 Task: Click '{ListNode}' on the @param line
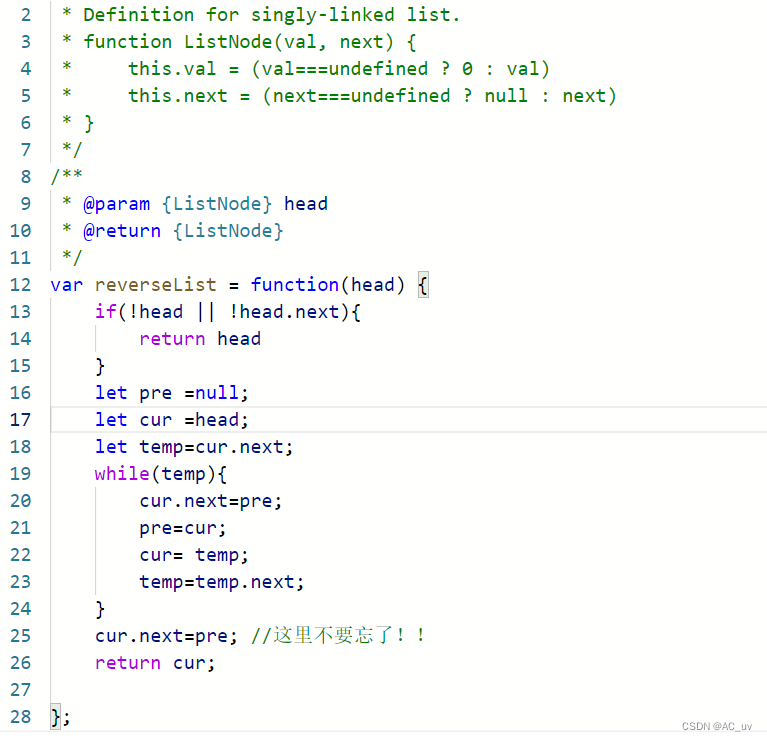(217, 204)
